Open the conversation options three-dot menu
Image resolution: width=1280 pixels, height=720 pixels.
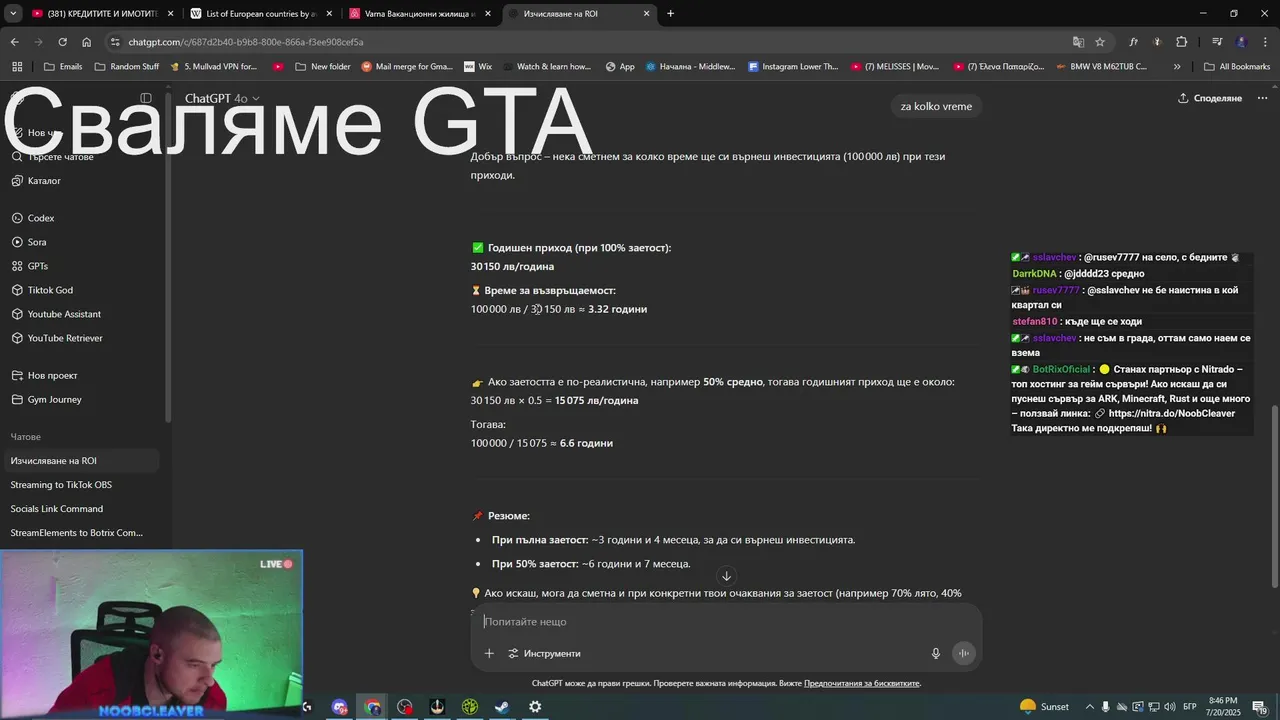1263,98
